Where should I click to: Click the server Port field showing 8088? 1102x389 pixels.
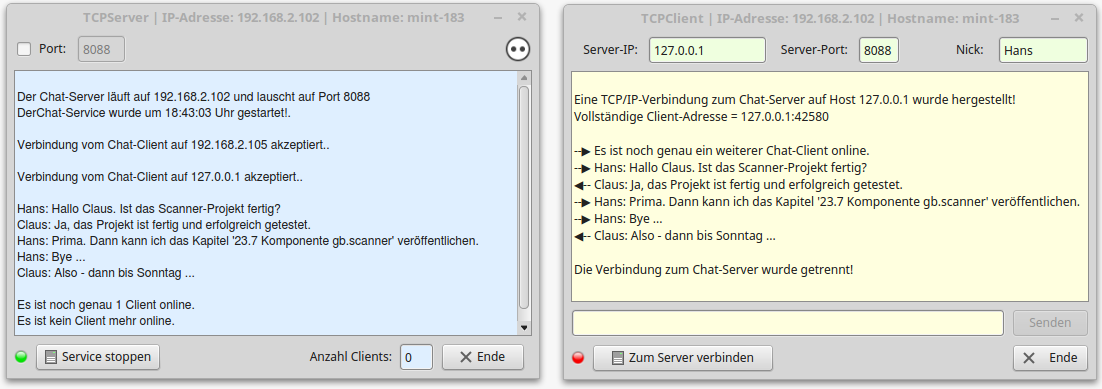point(101,49)
